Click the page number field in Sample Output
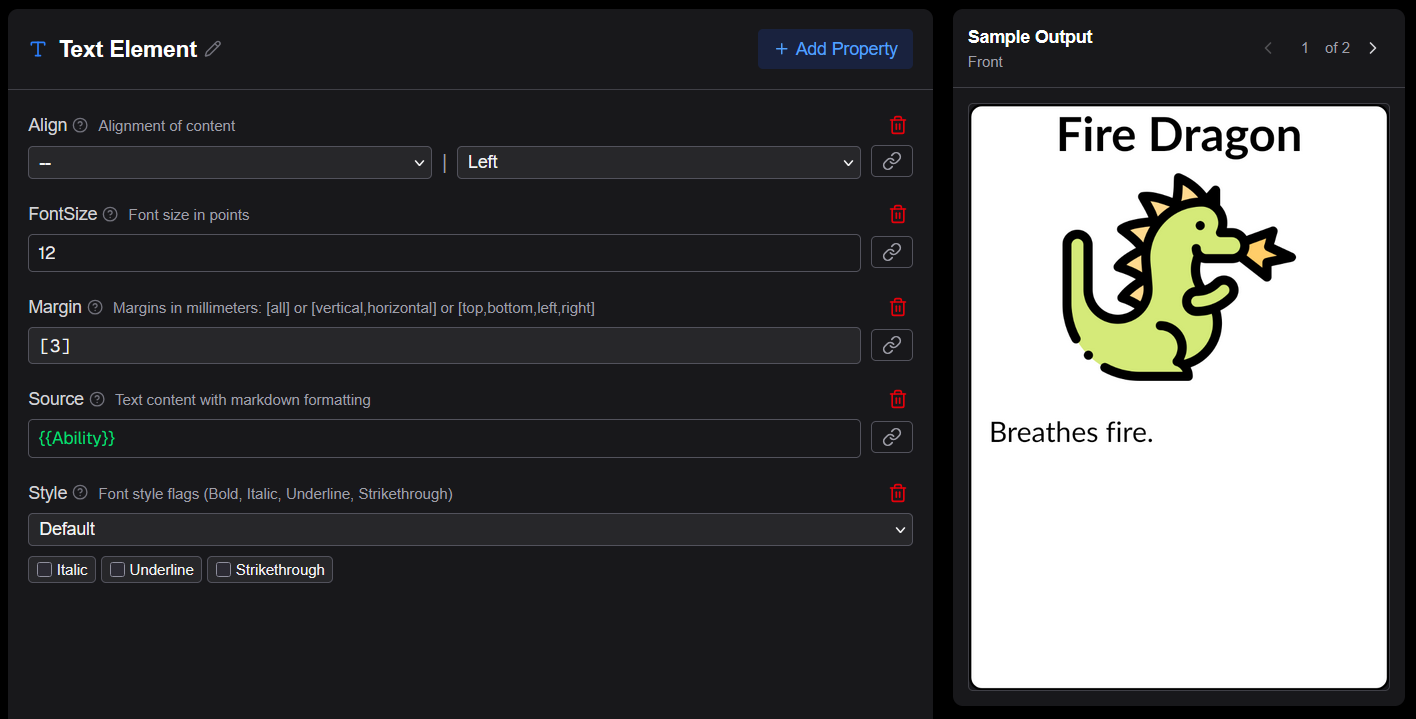Image resolution: width=1416 pixels, height=719 pixels. tap(1304, 48)
